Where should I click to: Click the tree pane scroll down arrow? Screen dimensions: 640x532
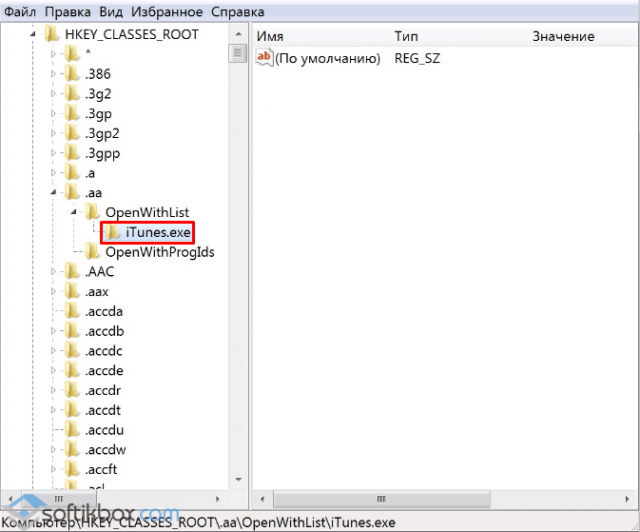coord(238,479)
